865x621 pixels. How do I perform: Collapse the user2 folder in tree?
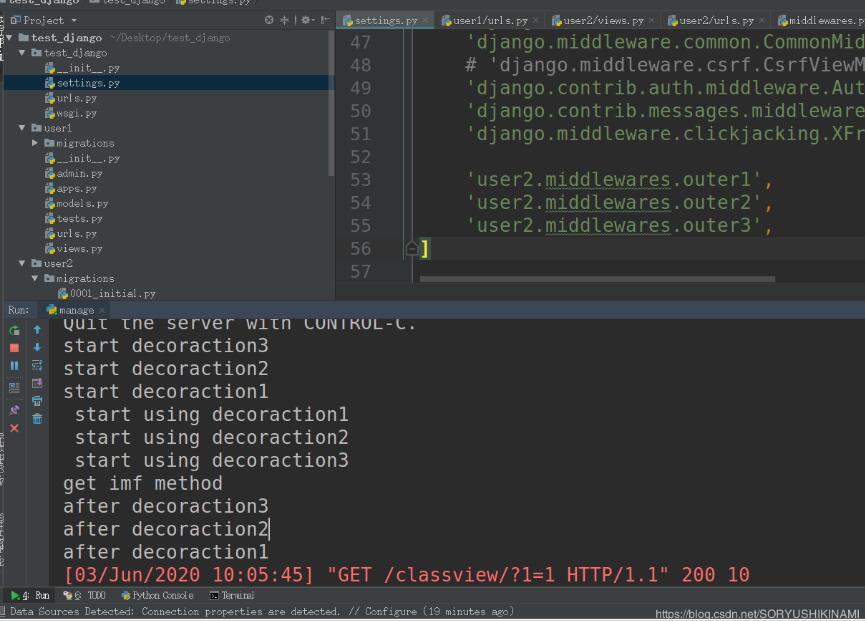(23, 264)
